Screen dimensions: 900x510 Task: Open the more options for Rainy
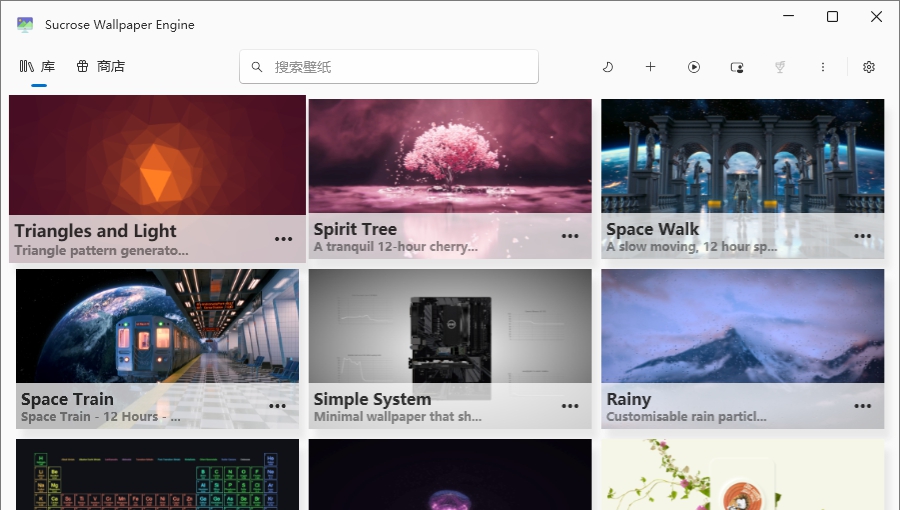[862, 406]
